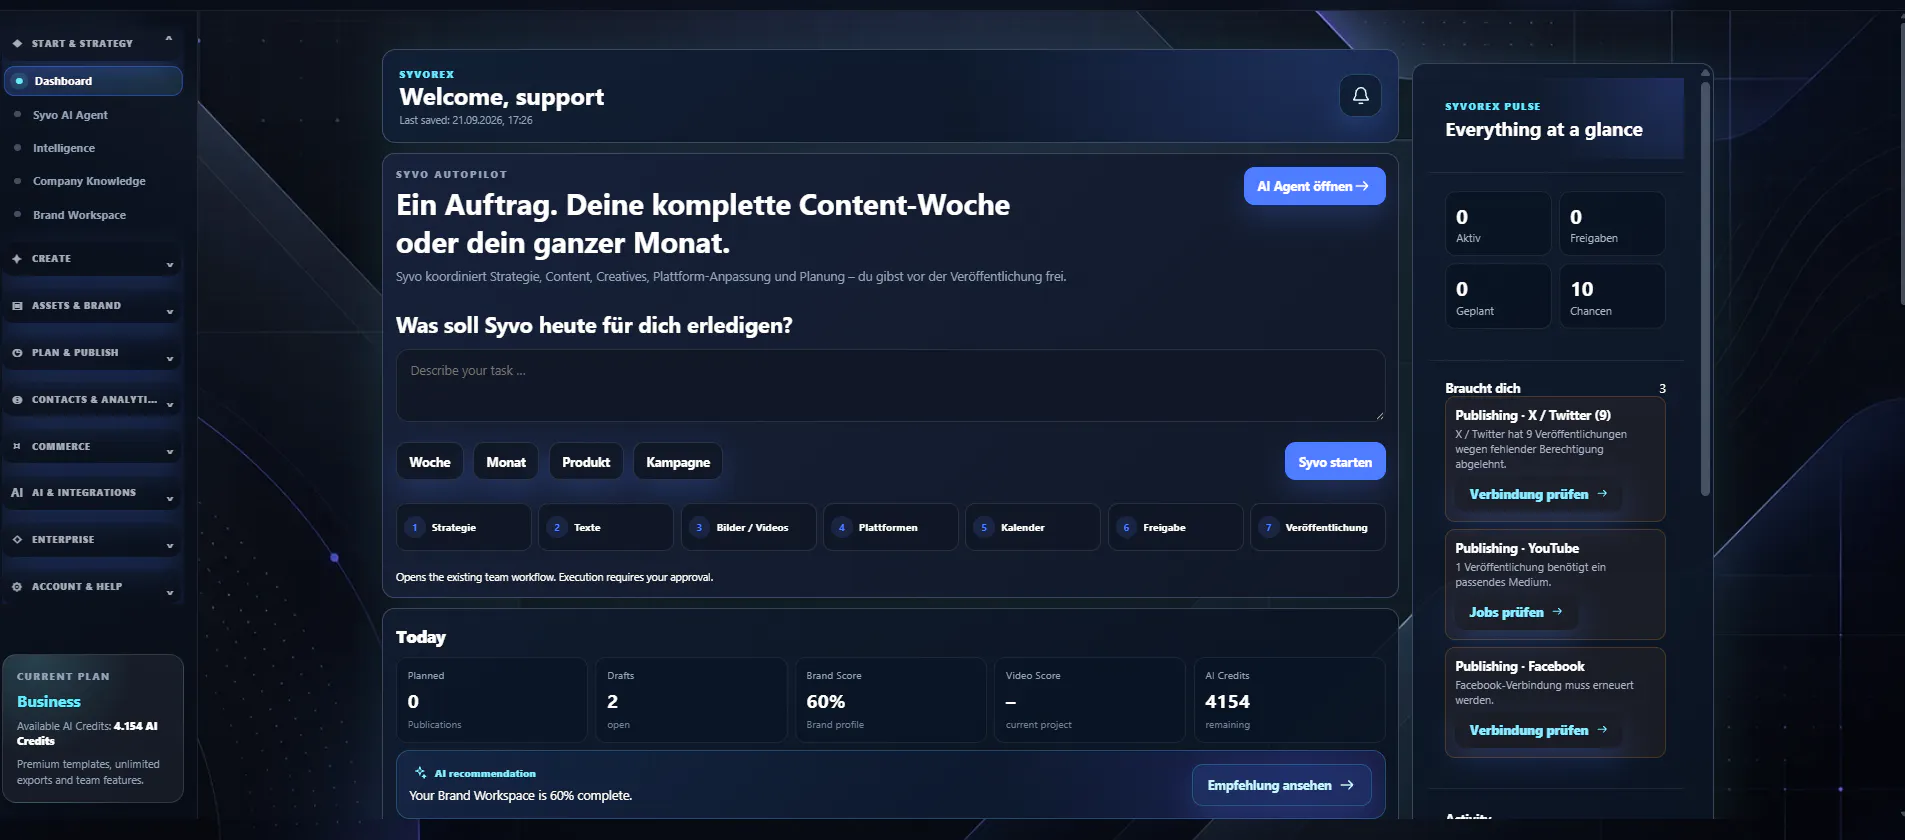Click the right panel scrollbar

click(x=1705, y=288)
